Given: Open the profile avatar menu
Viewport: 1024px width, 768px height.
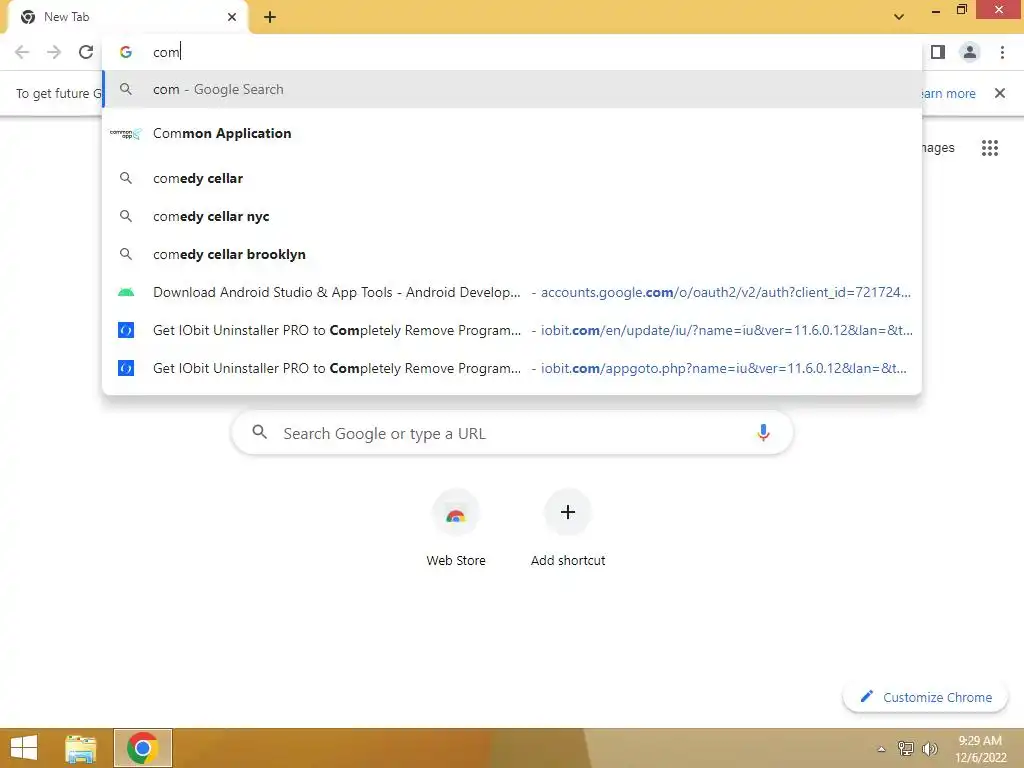Looking at the screenshot, I should 970,52.
